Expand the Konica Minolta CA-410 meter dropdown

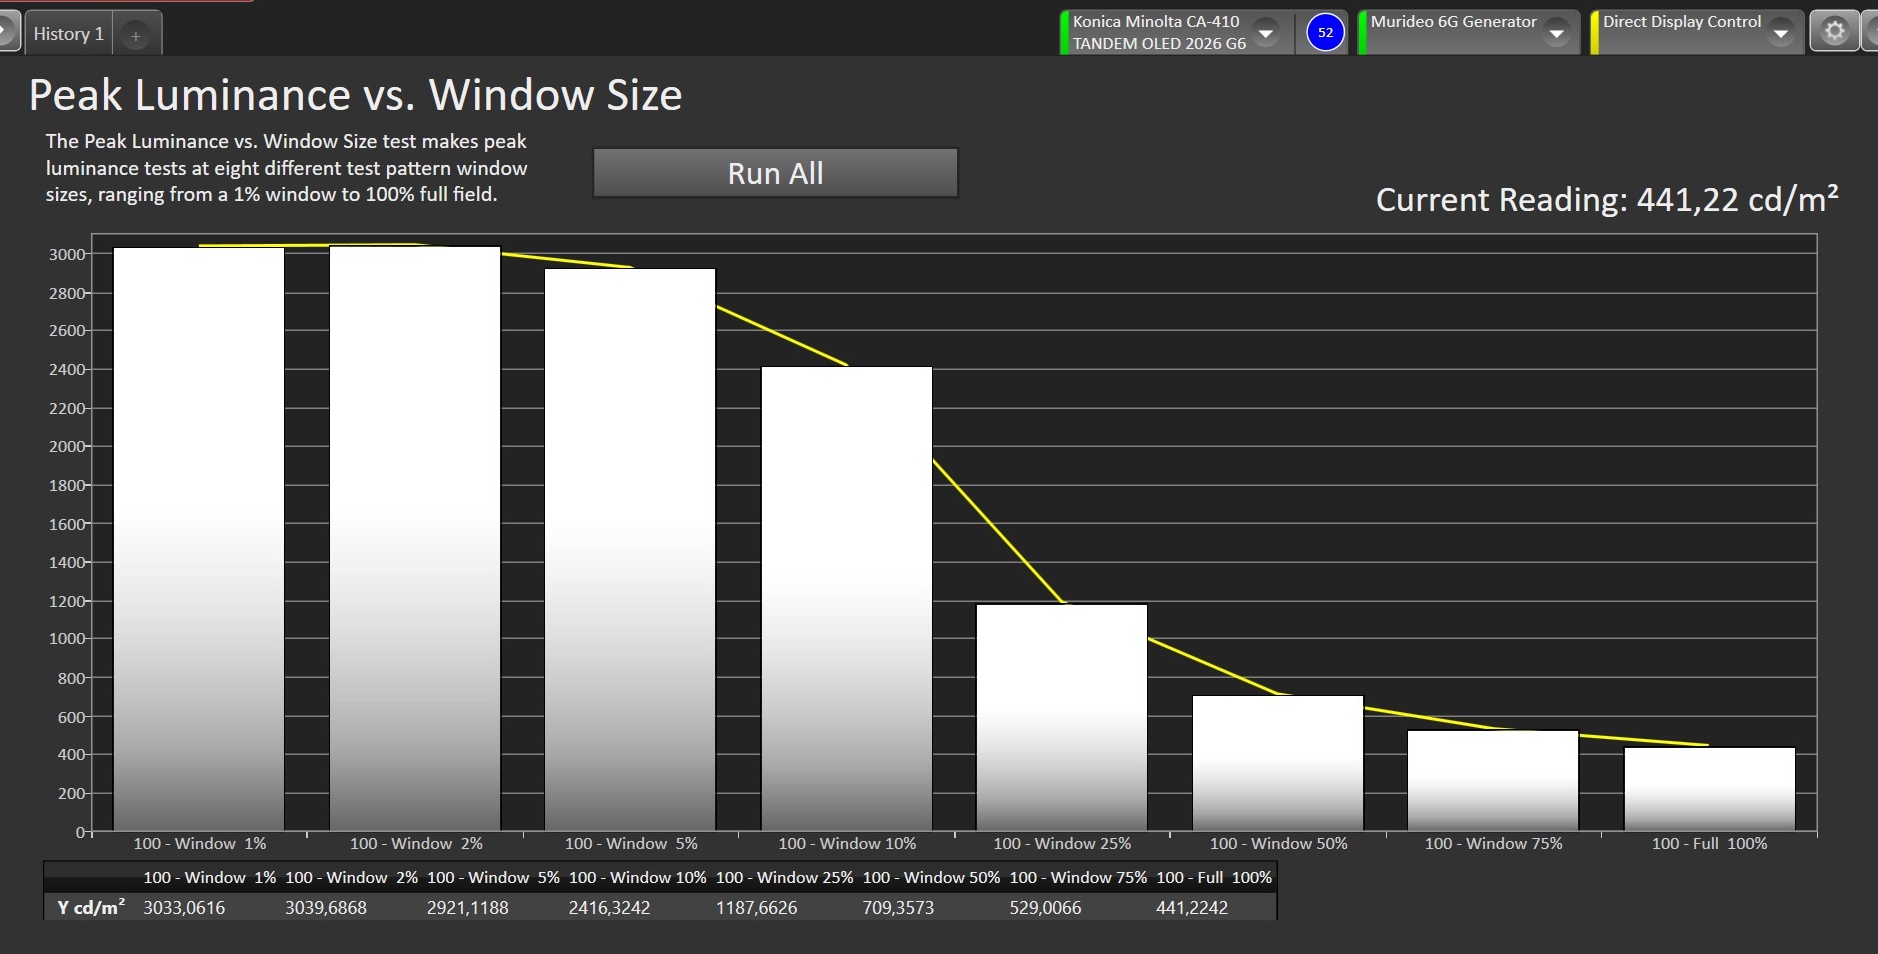[x=1266, y=33]
